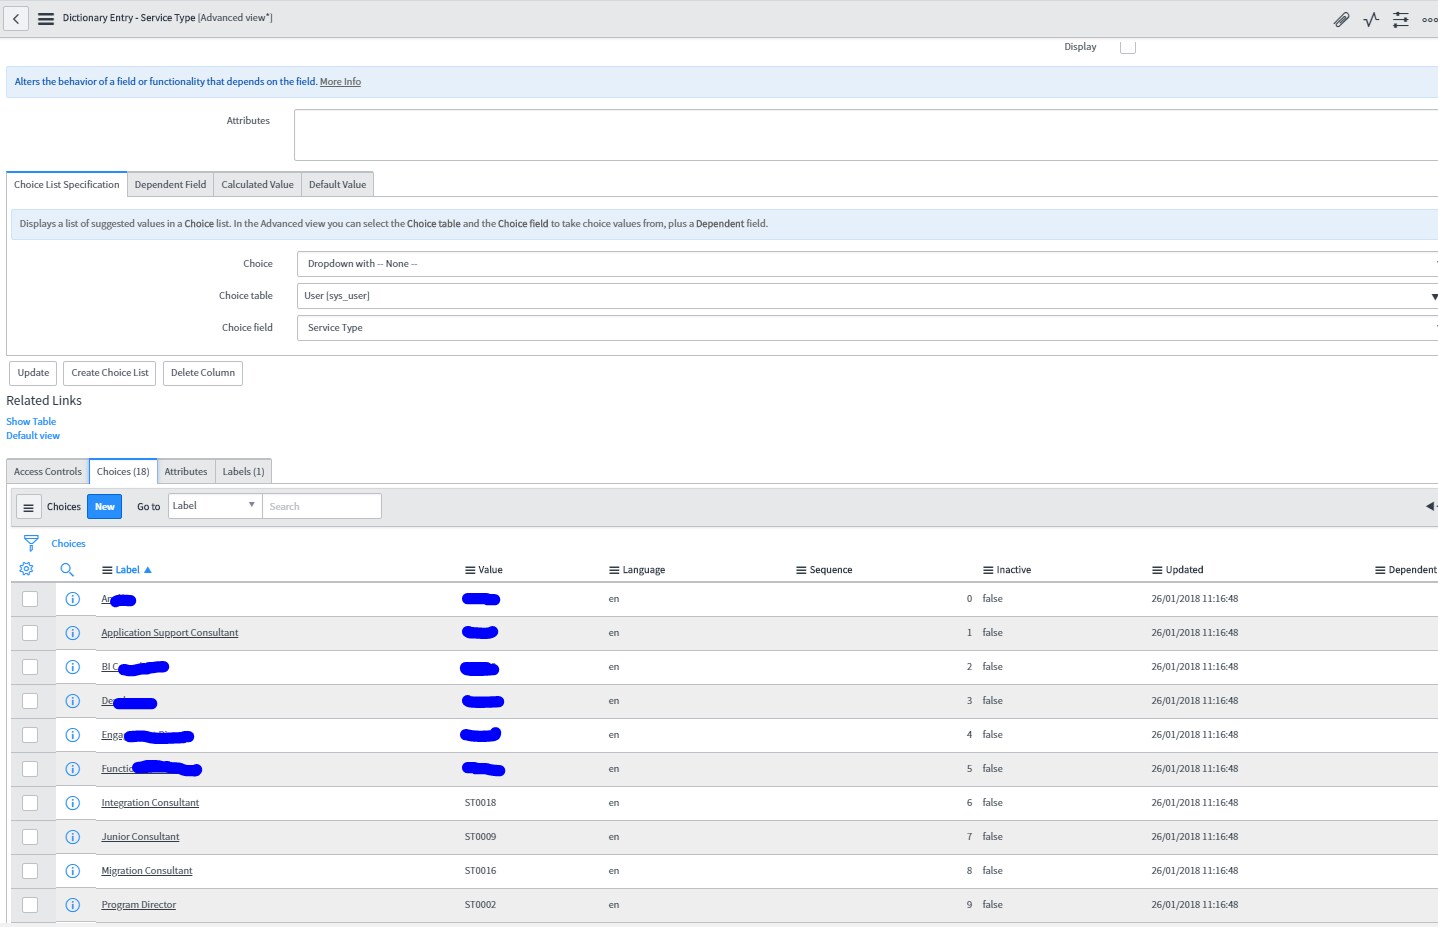Open the more options ellipsis icon

[x=1429, y=19]
